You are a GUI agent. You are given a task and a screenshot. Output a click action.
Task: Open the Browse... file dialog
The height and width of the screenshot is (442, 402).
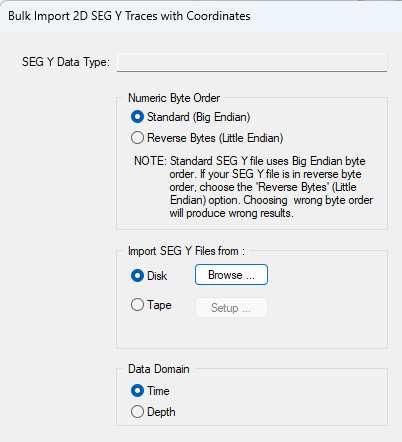231,275
